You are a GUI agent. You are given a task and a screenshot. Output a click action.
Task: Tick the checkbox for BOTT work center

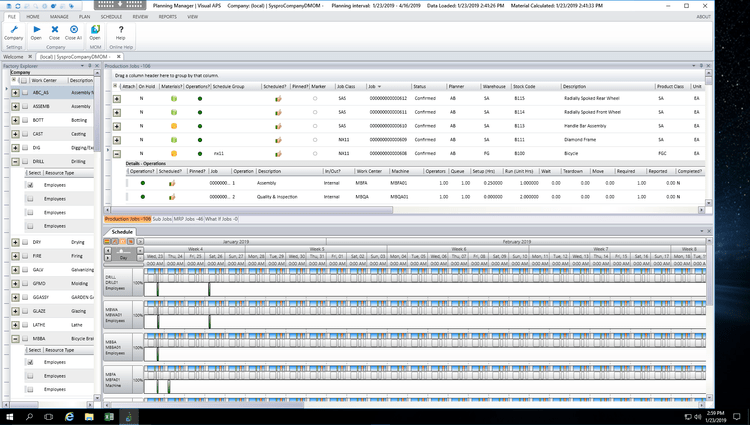[x=25, y=120]
